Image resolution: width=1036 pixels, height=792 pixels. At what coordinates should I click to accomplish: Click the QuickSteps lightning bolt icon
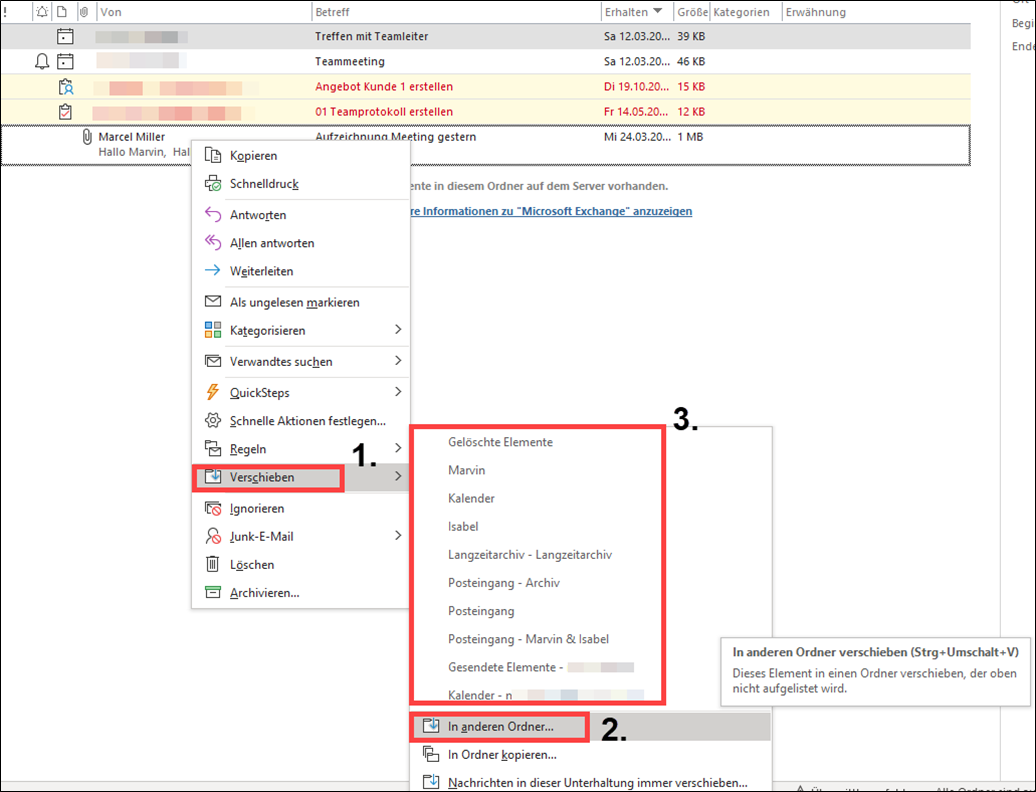coord(213,392)
